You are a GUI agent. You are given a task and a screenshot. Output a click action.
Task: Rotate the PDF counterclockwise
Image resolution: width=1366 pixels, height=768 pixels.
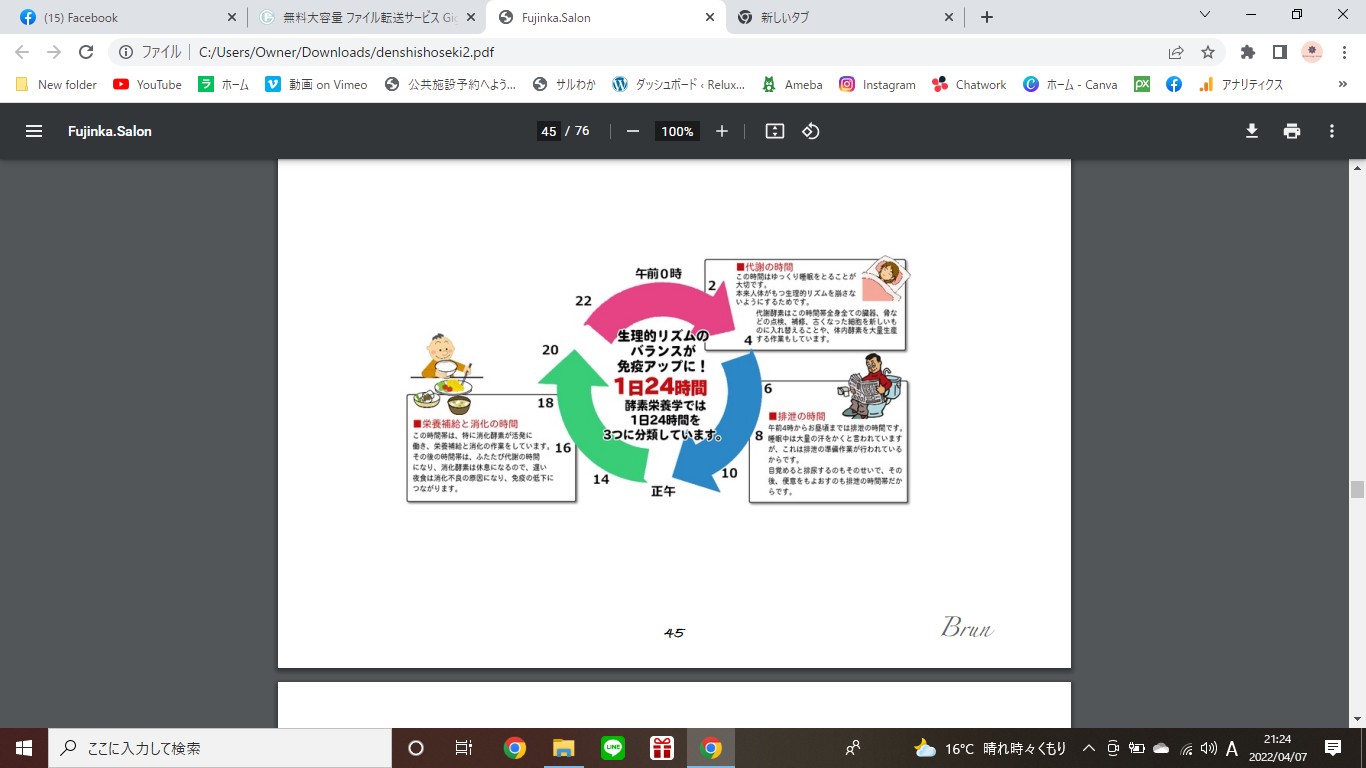[x=811, y=131]
